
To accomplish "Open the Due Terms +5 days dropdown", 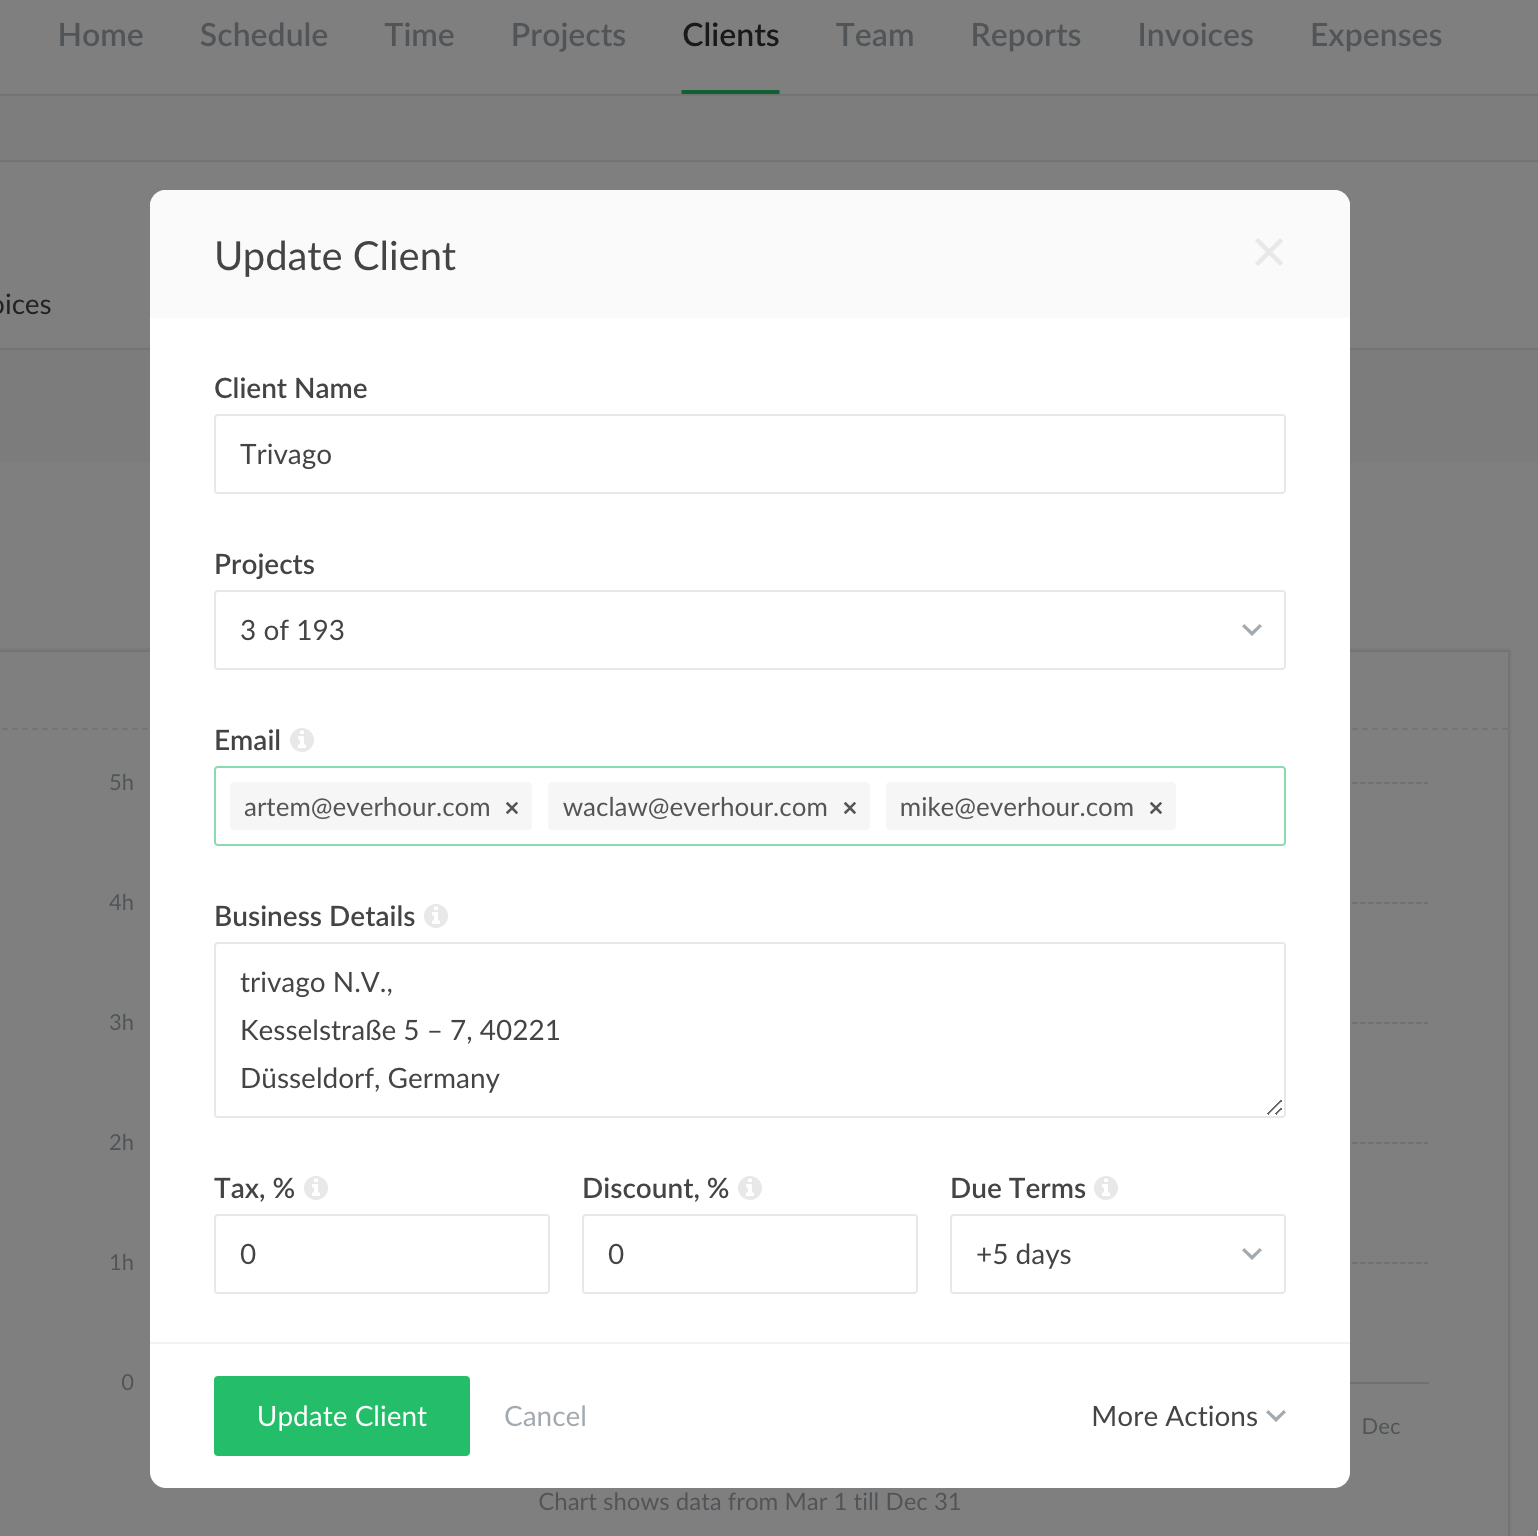I will (x=1117, y=1254).
